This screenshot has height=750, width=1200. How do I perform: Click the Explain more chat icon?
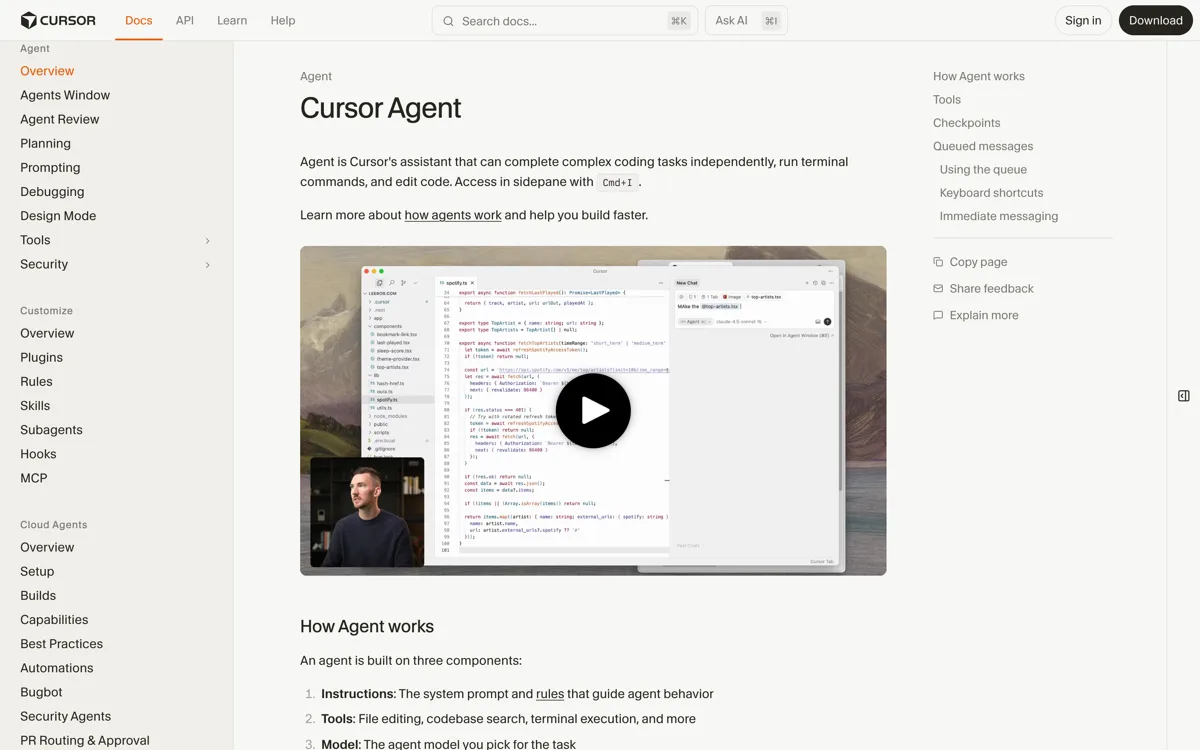(938, 315)
